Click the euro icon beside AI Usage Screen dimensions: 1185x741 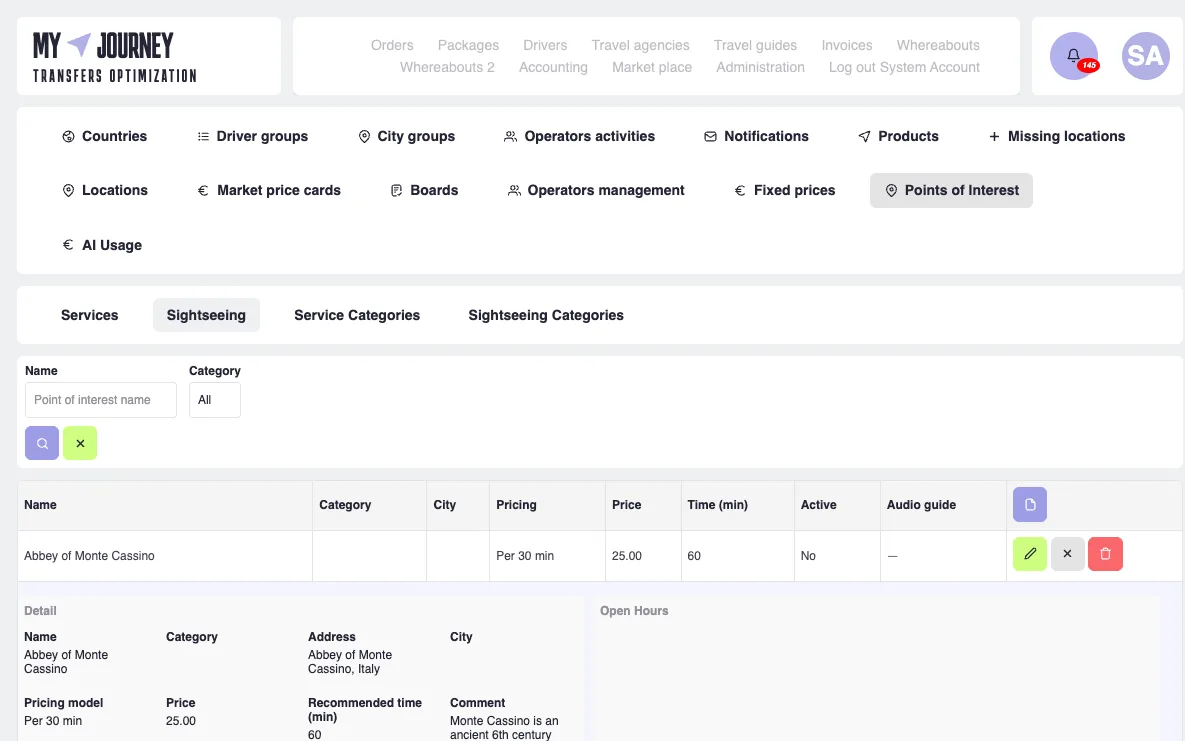(68, 245)
